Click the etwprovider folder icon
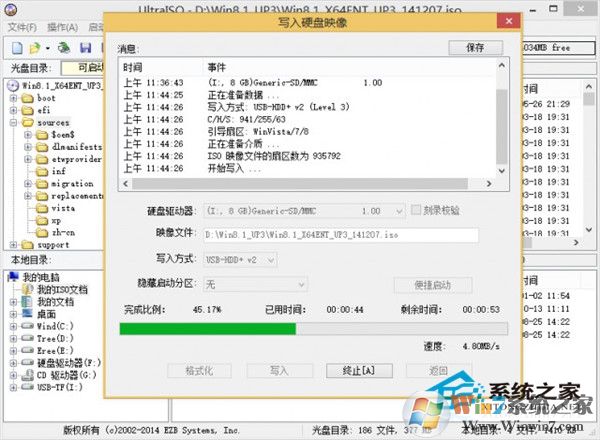This screenshot has height=440, width=600. coord(42,160)
